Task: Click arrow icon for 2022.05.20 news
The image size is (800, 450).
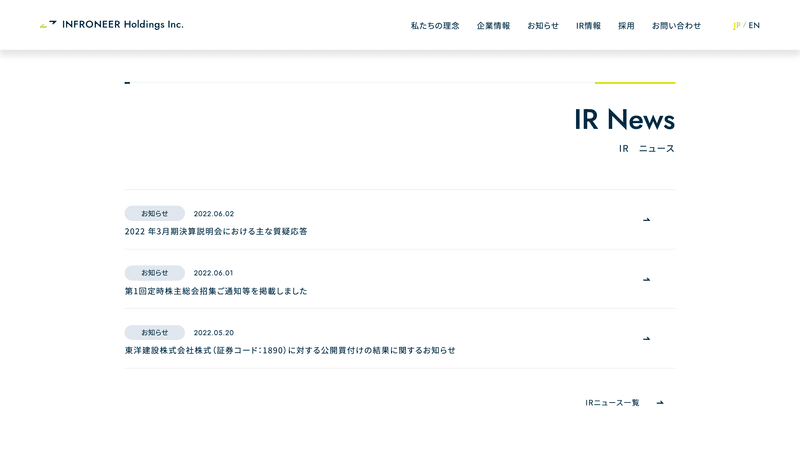Action: [x=646, y=339]
